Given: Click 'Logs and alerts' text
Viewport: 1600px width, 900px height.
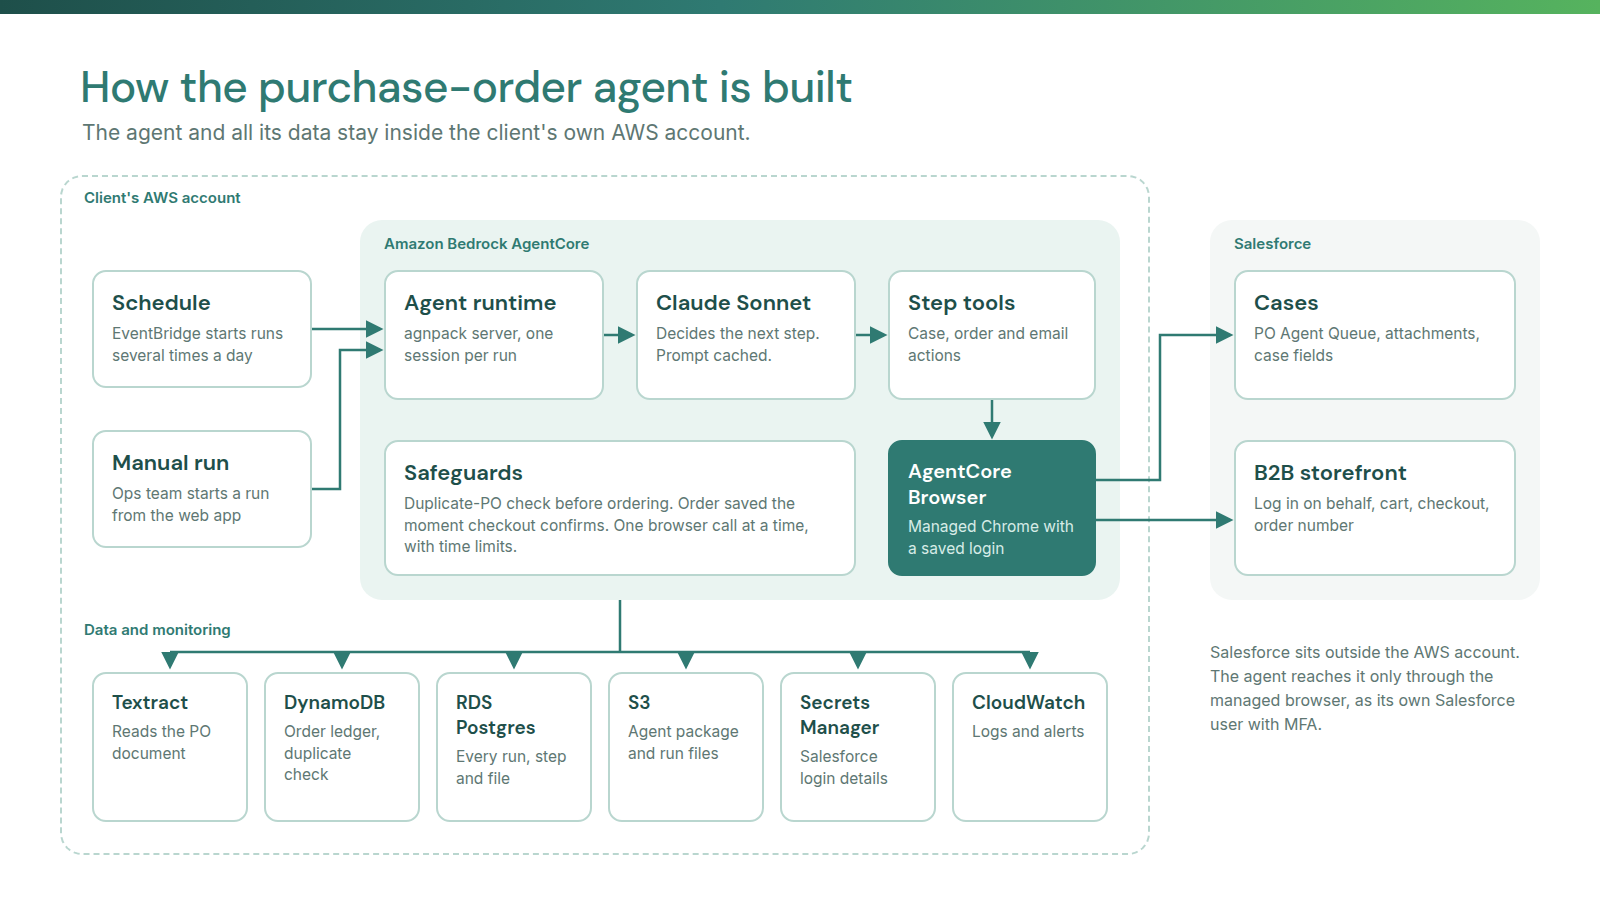Looking at the screenshot, I should point(1028,732).
